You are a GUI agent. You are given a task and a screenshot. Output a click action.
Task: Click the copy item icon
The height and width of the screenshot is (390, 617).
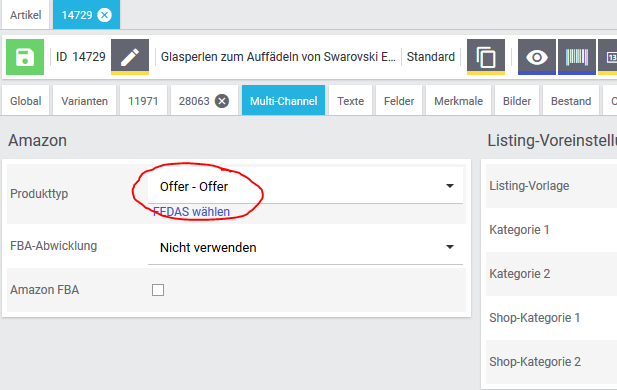click(x=486, y=57)
